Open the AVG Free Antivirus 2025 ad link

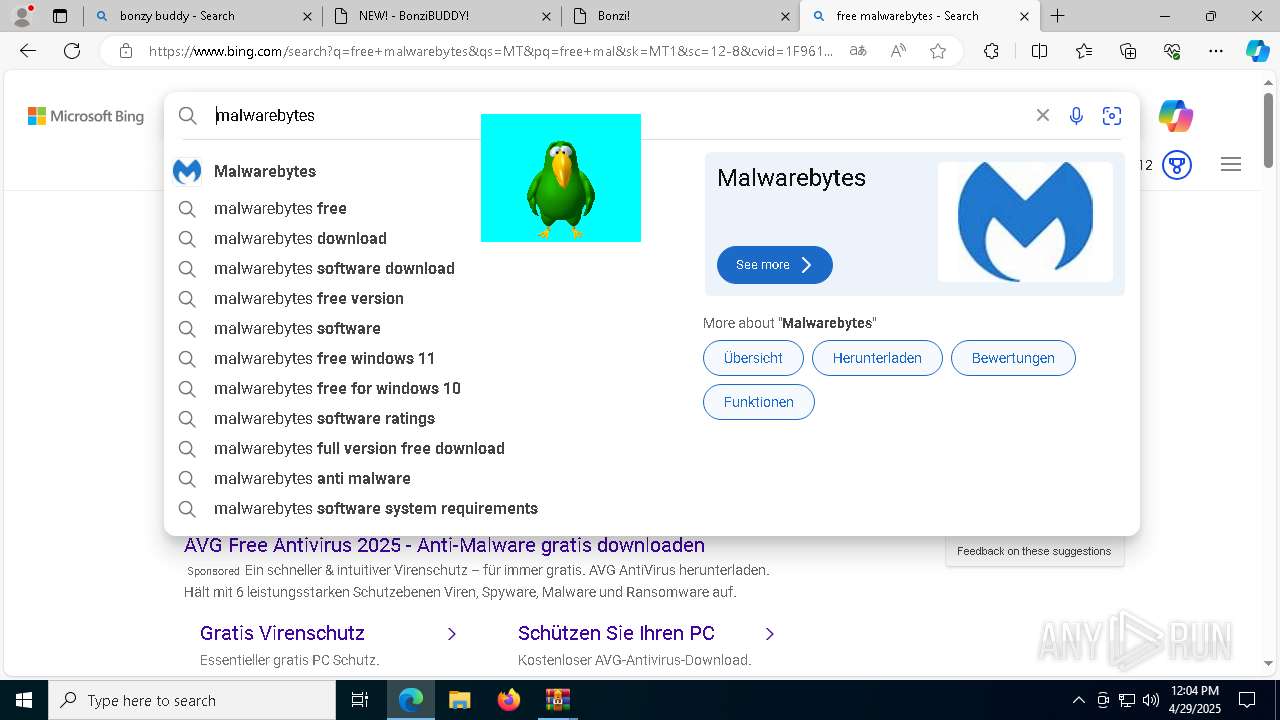click(x=444, y=545)
